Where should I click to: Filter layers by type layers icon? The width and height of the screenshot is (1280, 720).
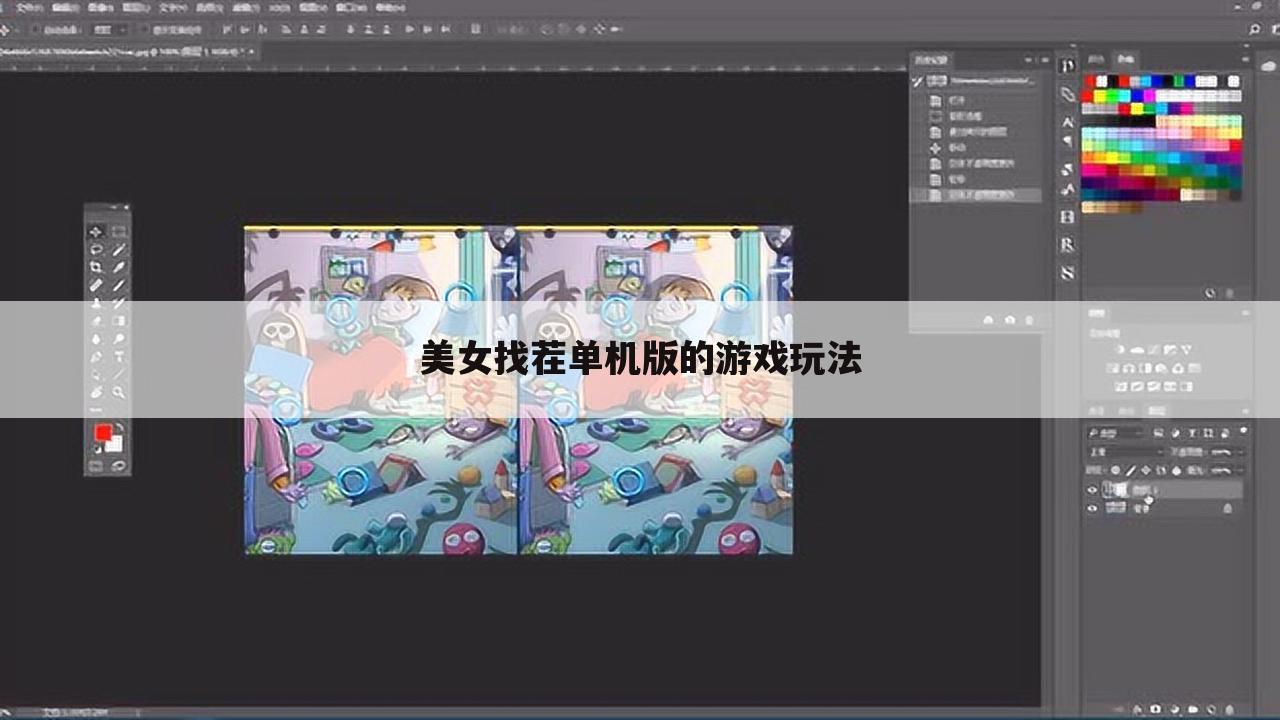(x=1192, y=433)
